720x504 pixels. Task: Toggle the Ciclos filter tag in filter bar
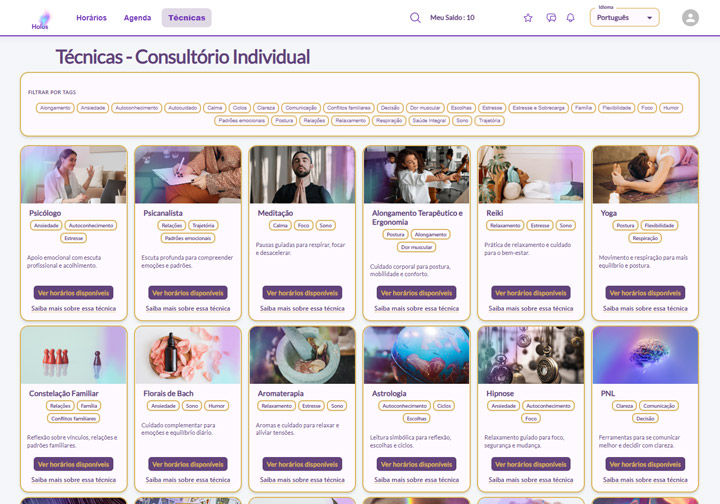click(240, 108)
